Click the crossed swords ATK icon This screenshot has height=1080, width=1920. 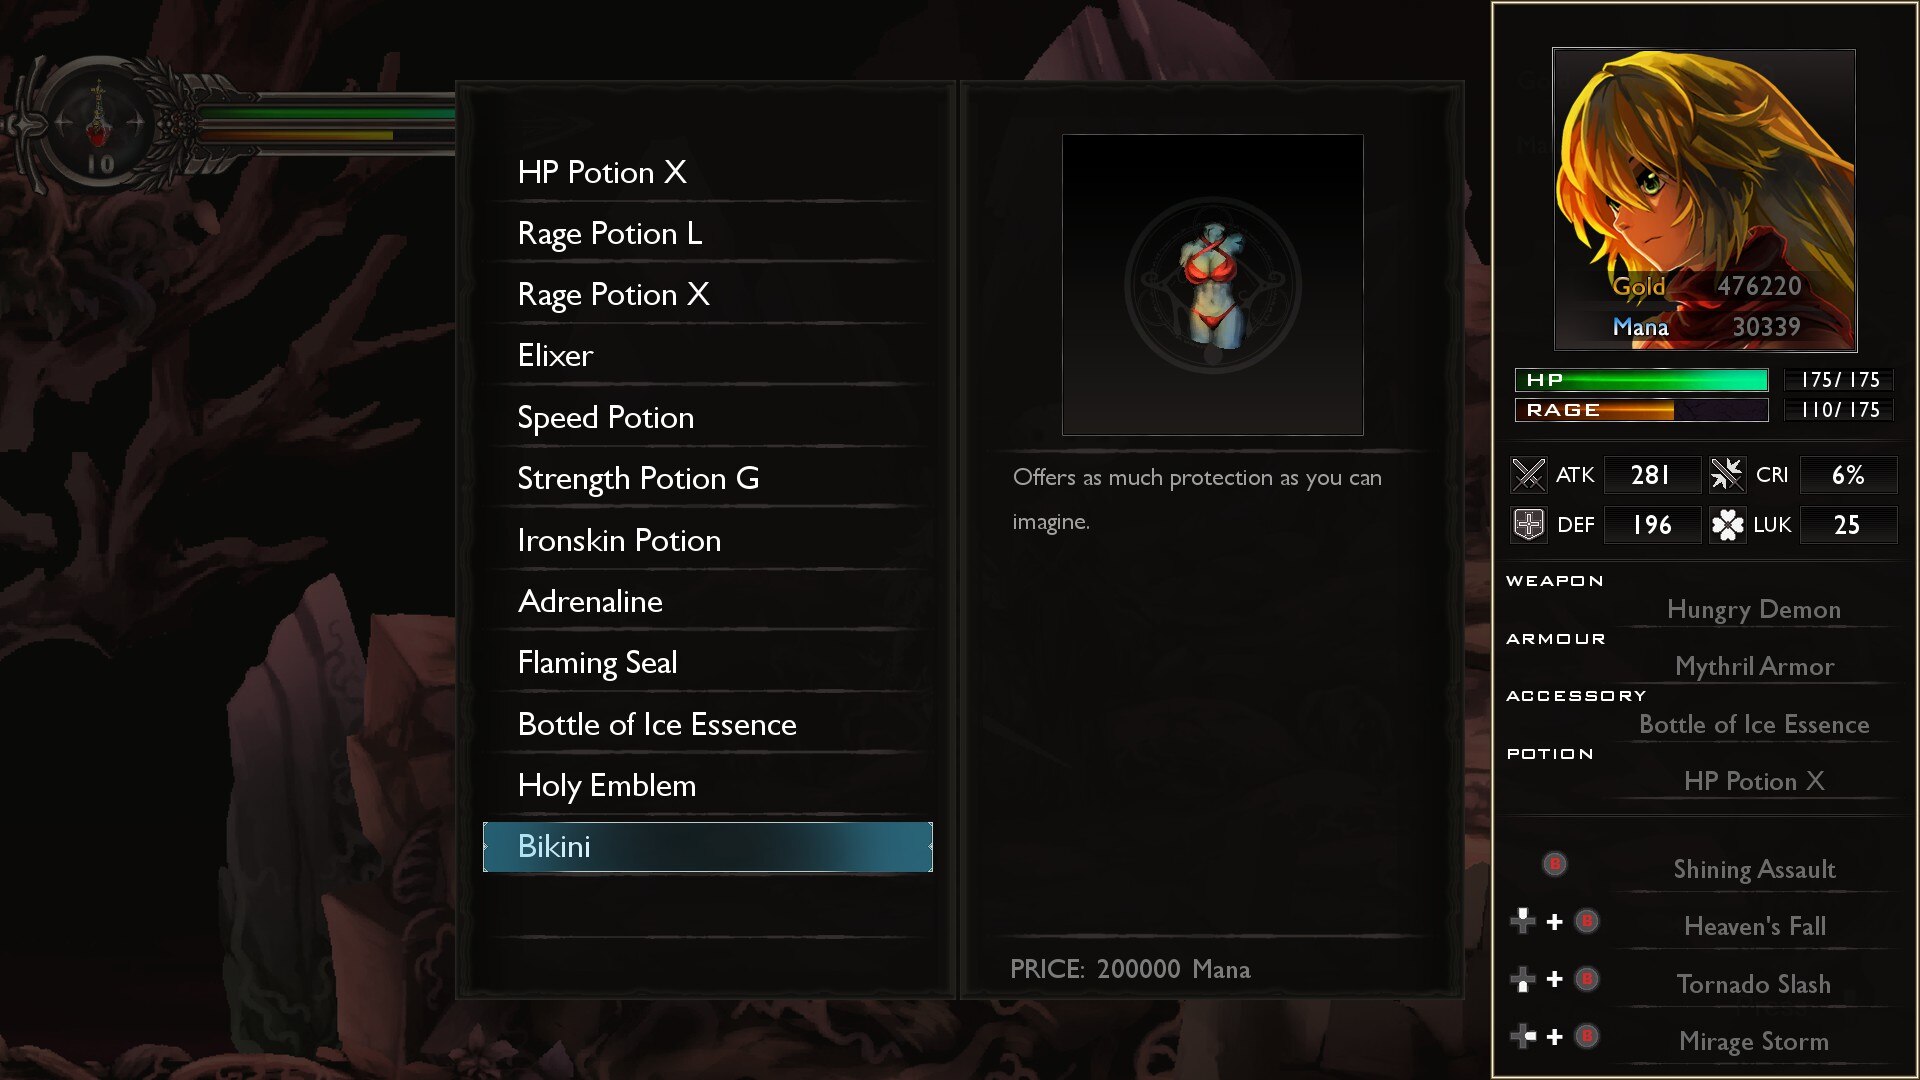tap(1528, 475)
